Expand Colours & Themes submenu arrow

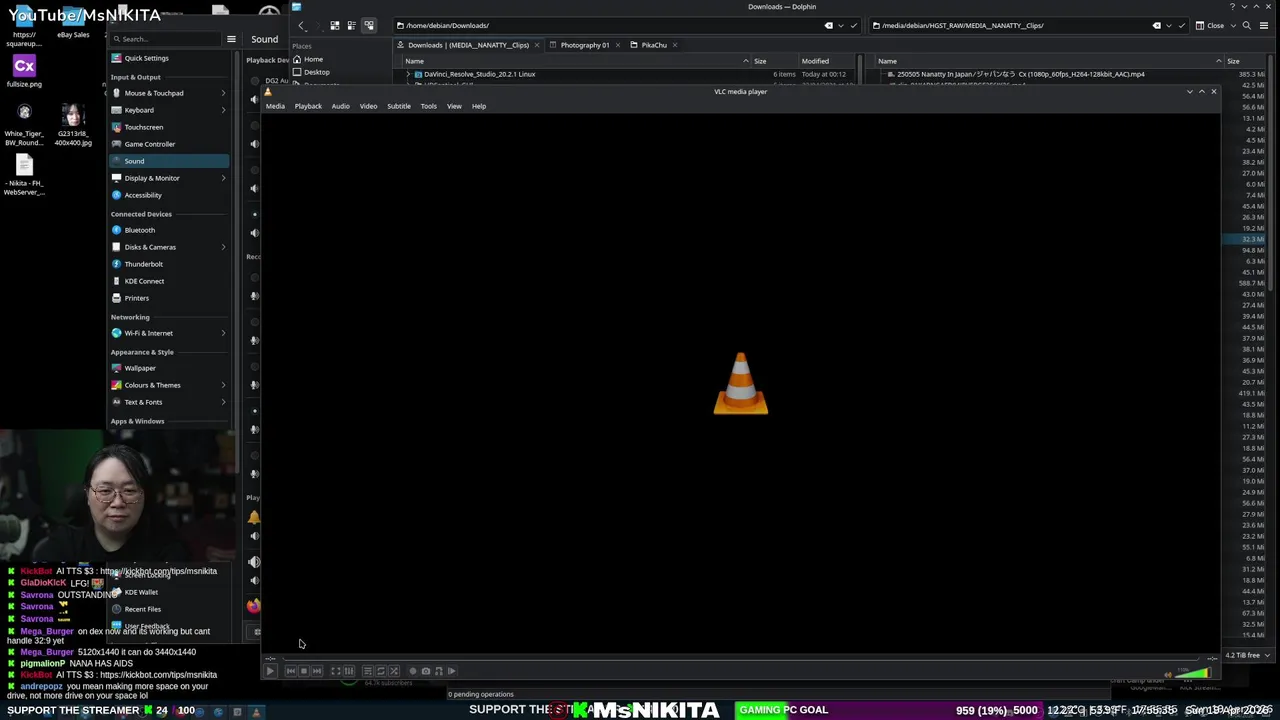click(x=223, y=385)
